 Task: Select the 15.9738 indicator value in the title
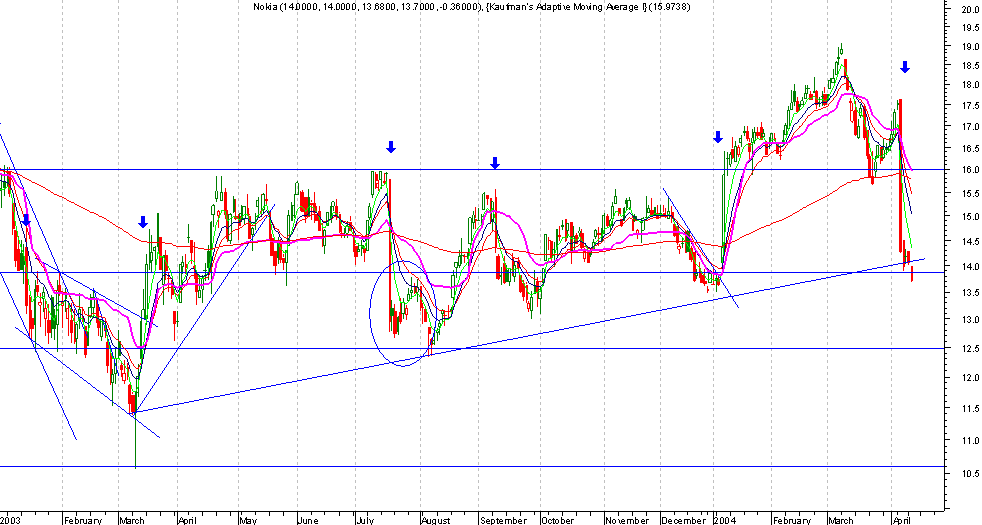[x=670, y=7]
